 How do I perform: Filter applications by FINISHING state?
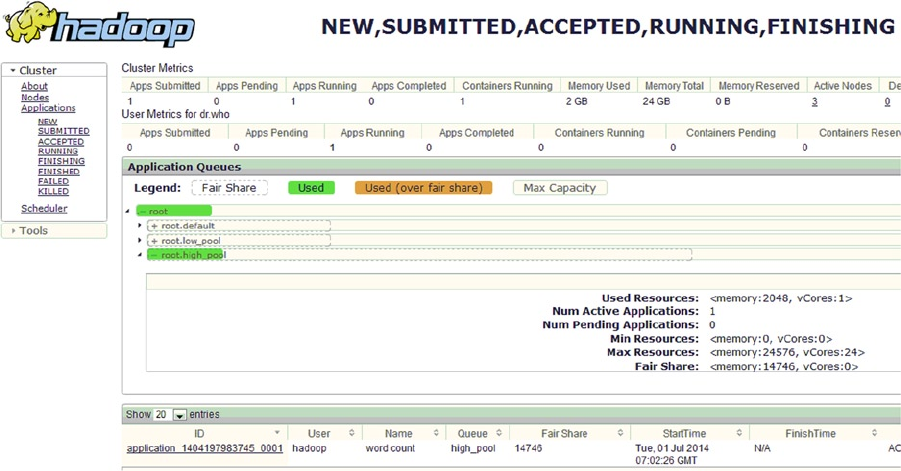tap(61, 161)
